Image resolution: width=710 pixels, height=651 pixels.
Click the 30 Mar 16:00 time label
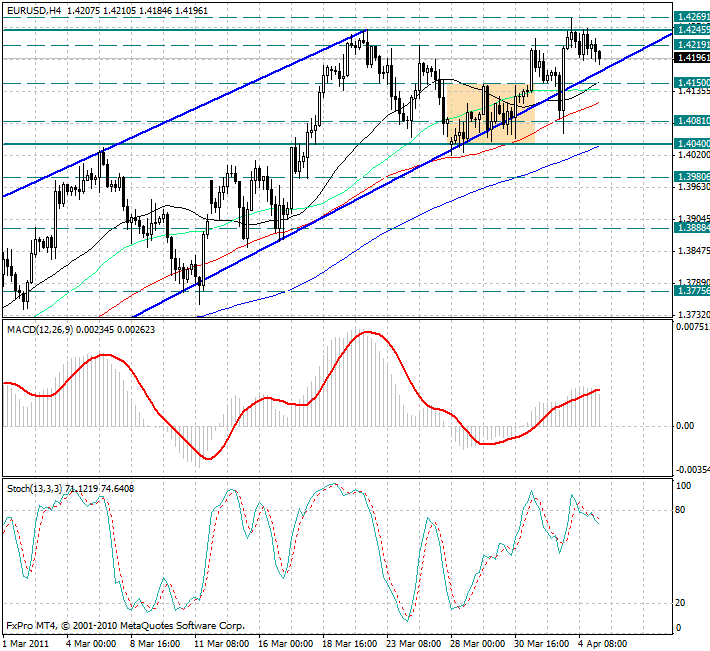point(542,644)
